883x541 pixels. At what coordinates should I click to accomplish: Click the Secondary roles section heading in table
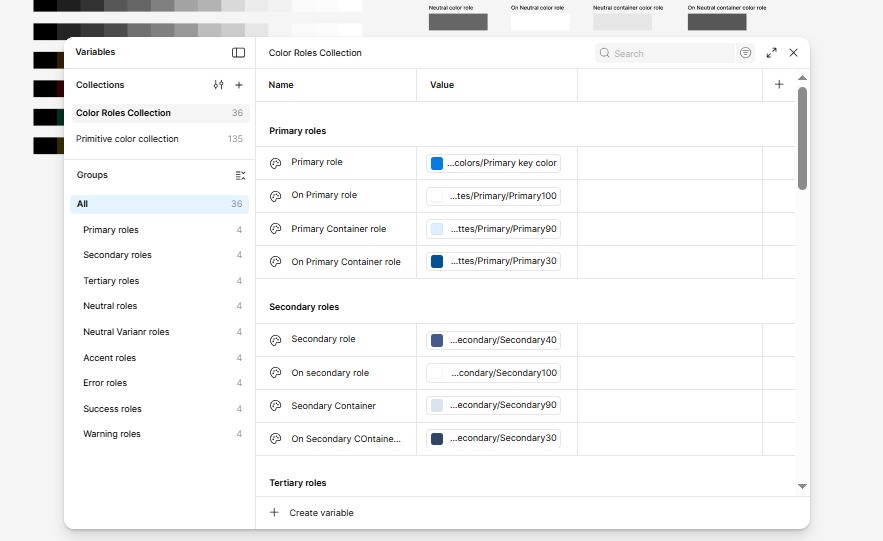[304, 307]
